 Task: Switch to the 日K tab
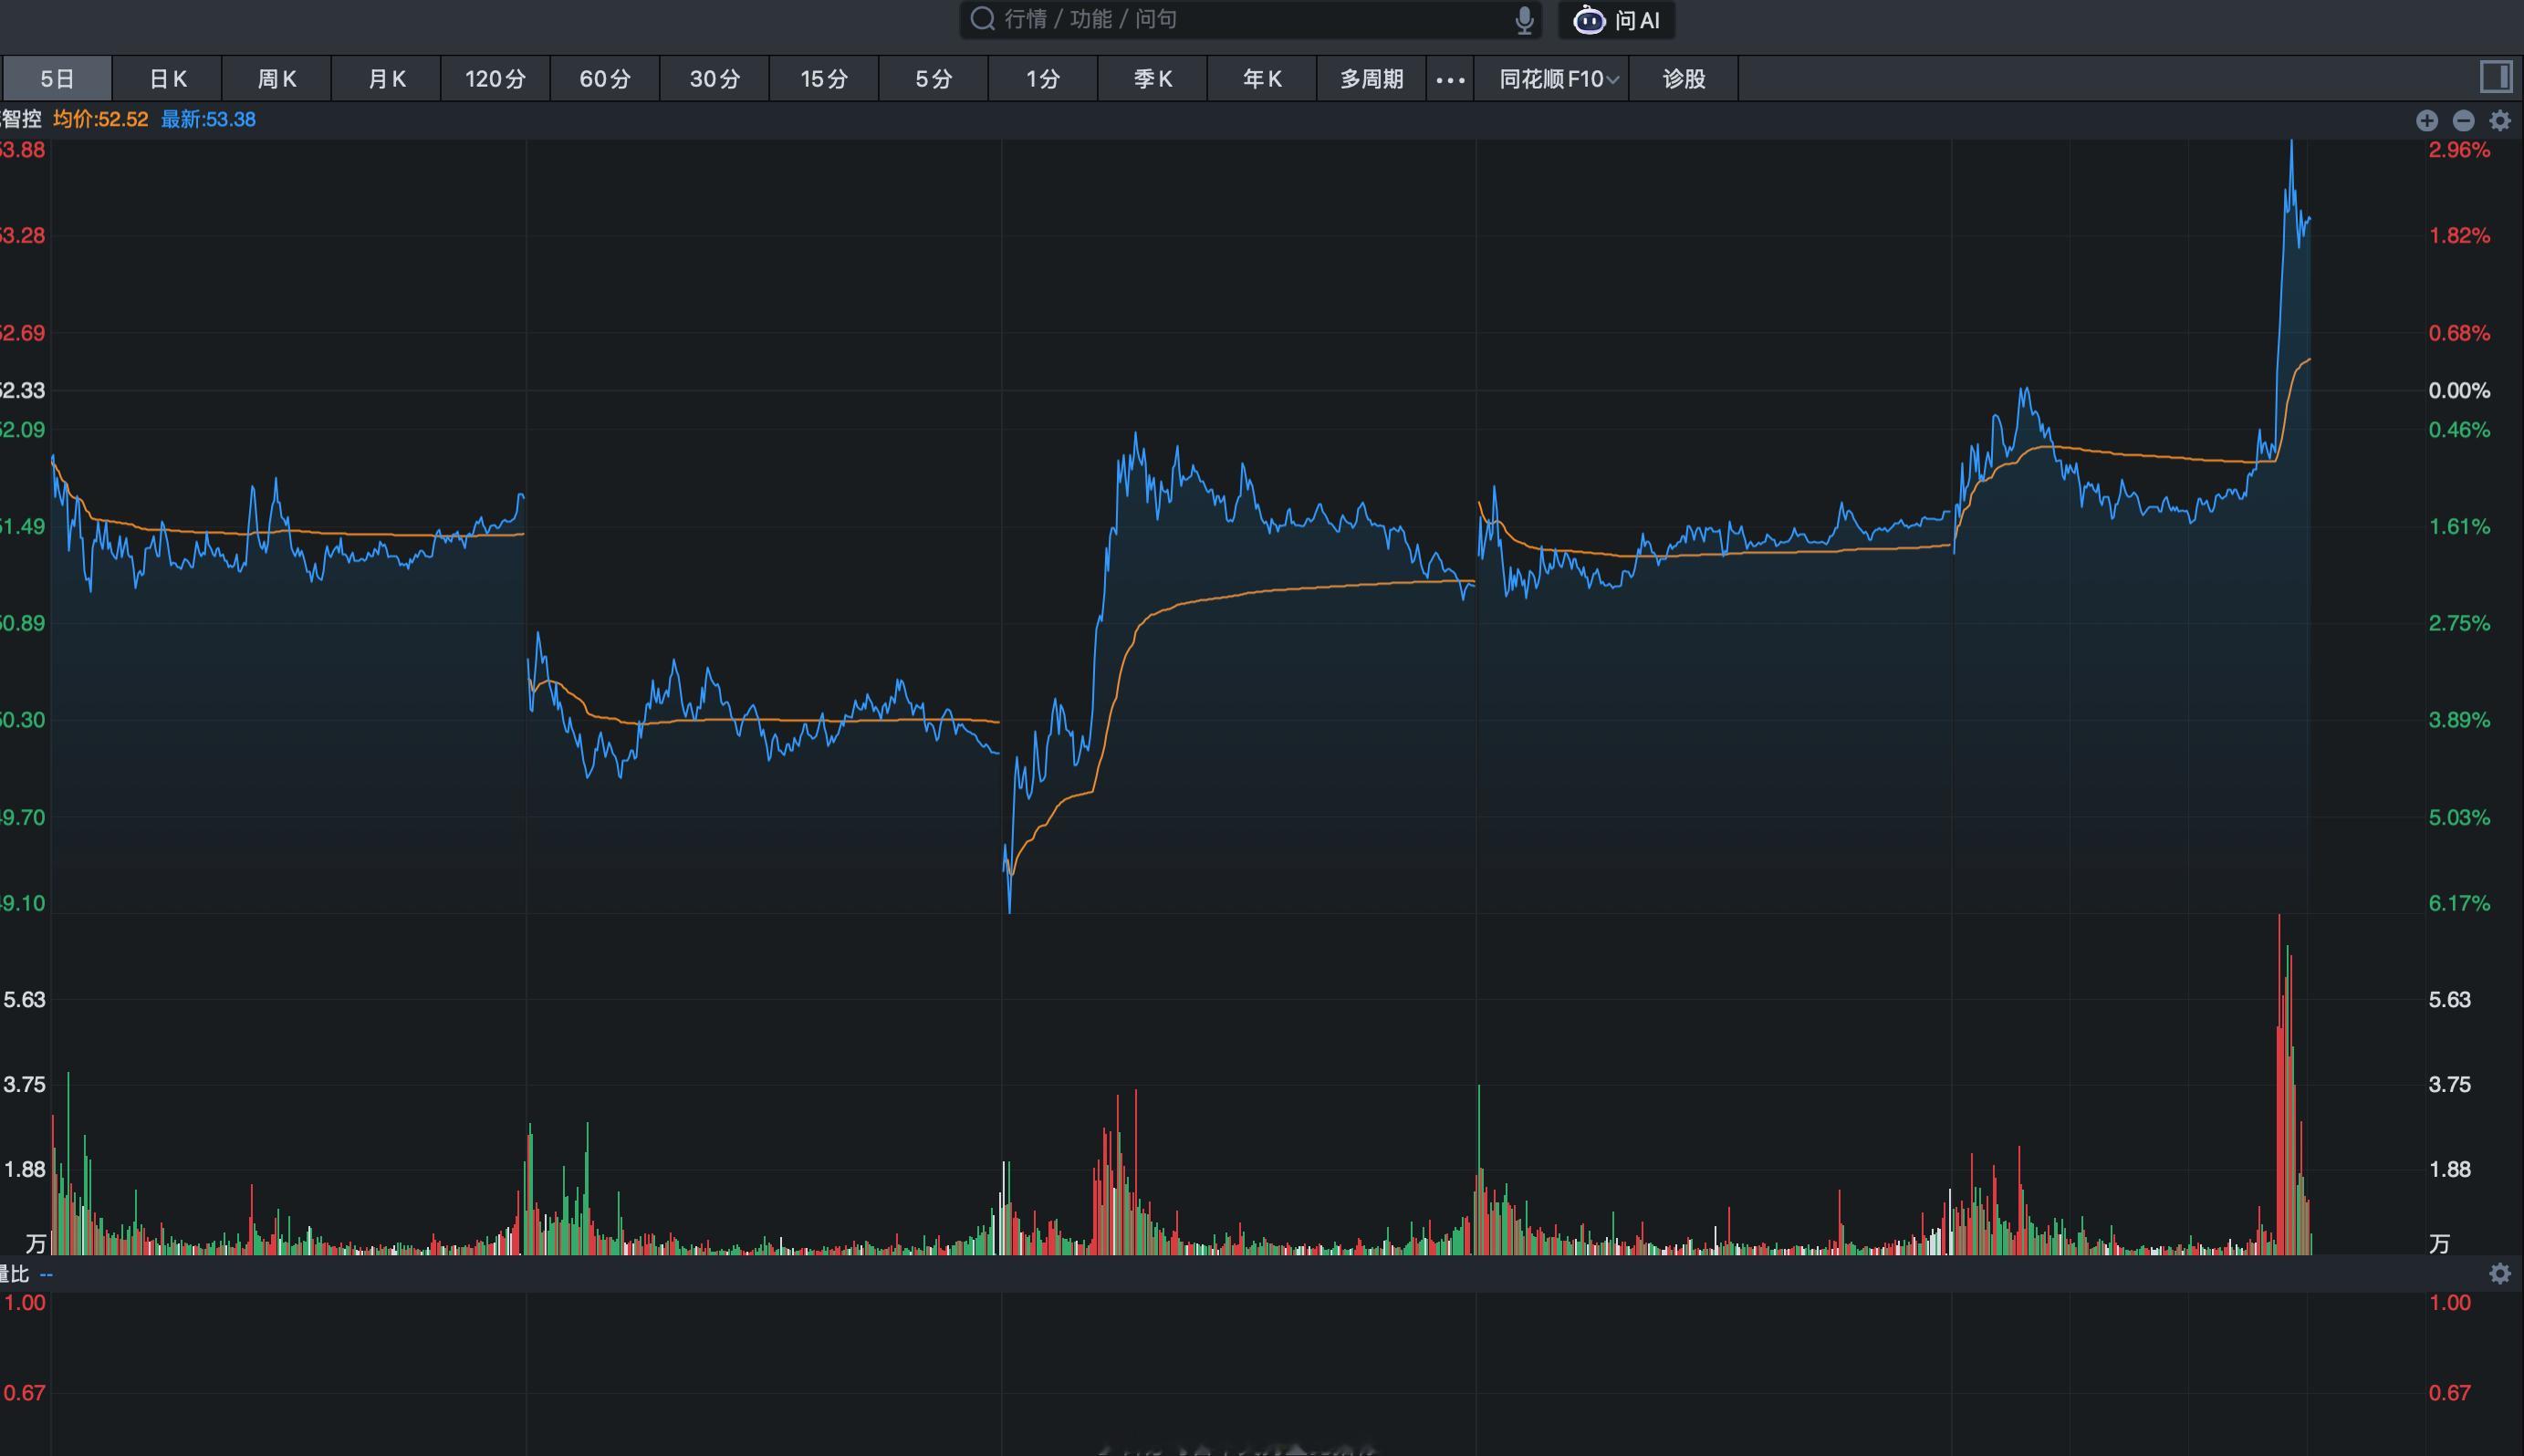pyautogui.click(x=167, y=79)
